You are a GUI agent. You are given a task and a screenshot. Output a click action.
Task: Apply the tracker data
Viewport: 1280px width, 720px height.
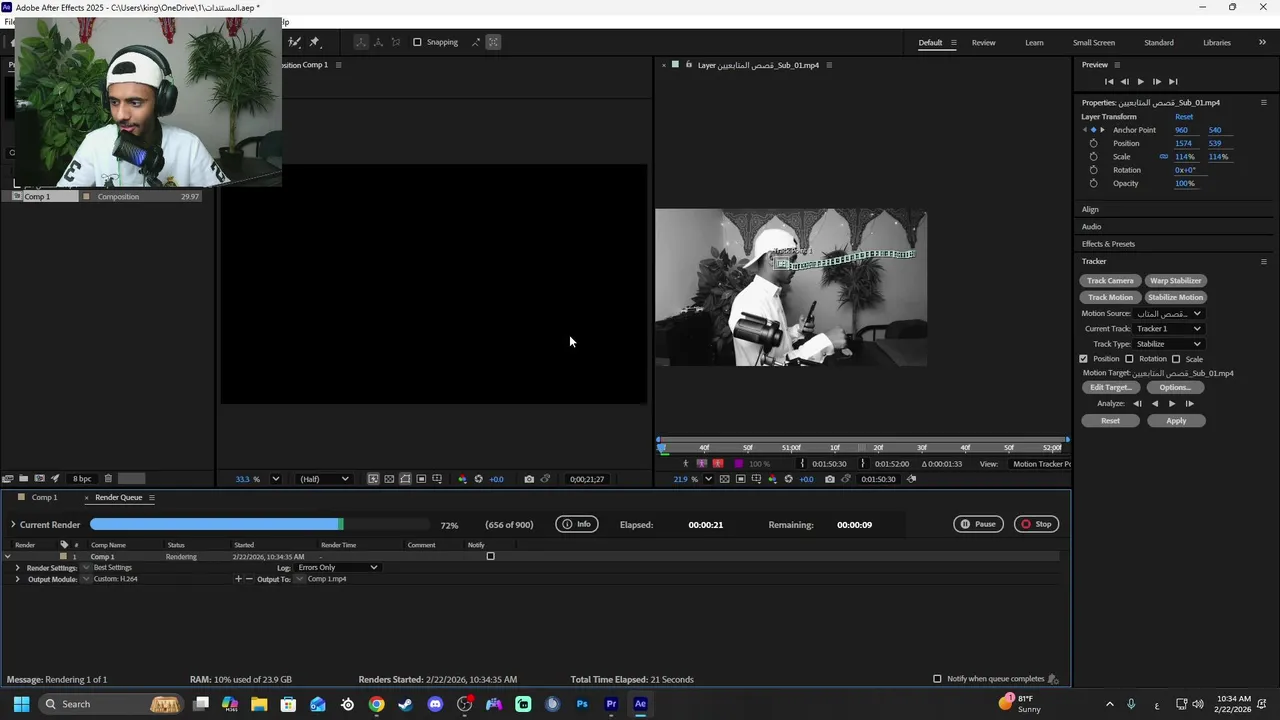pyautogui.click(x=1176, y=421)
